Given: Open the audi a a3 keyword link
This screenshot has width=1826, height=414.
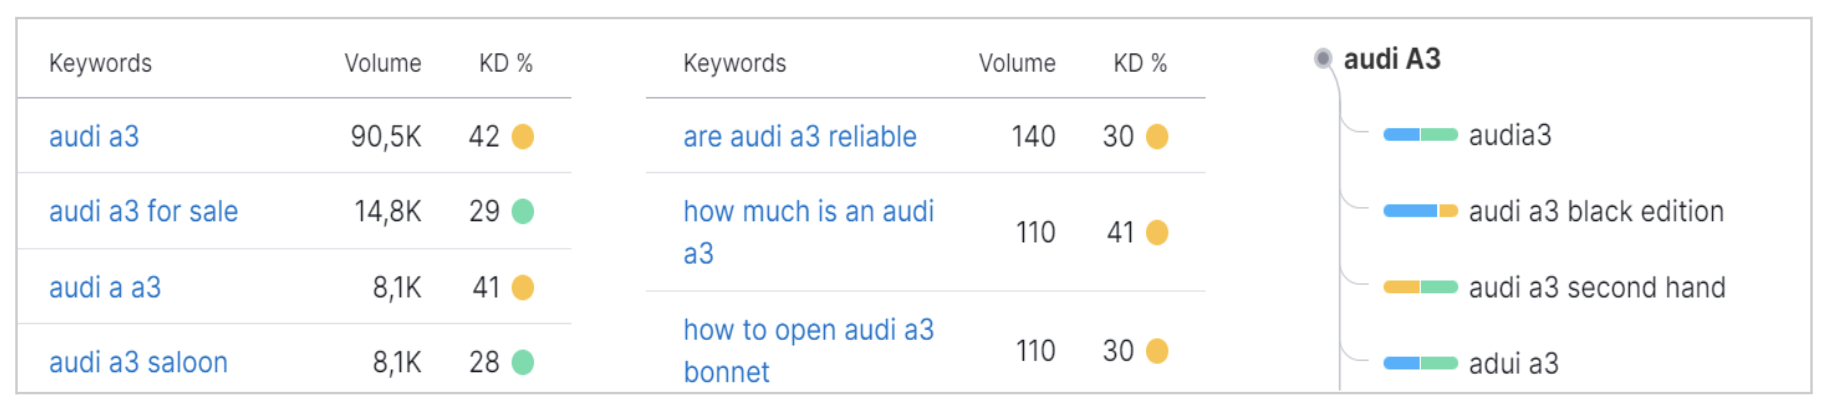Looking at the screenshot, I should click(x=105, y=287).
